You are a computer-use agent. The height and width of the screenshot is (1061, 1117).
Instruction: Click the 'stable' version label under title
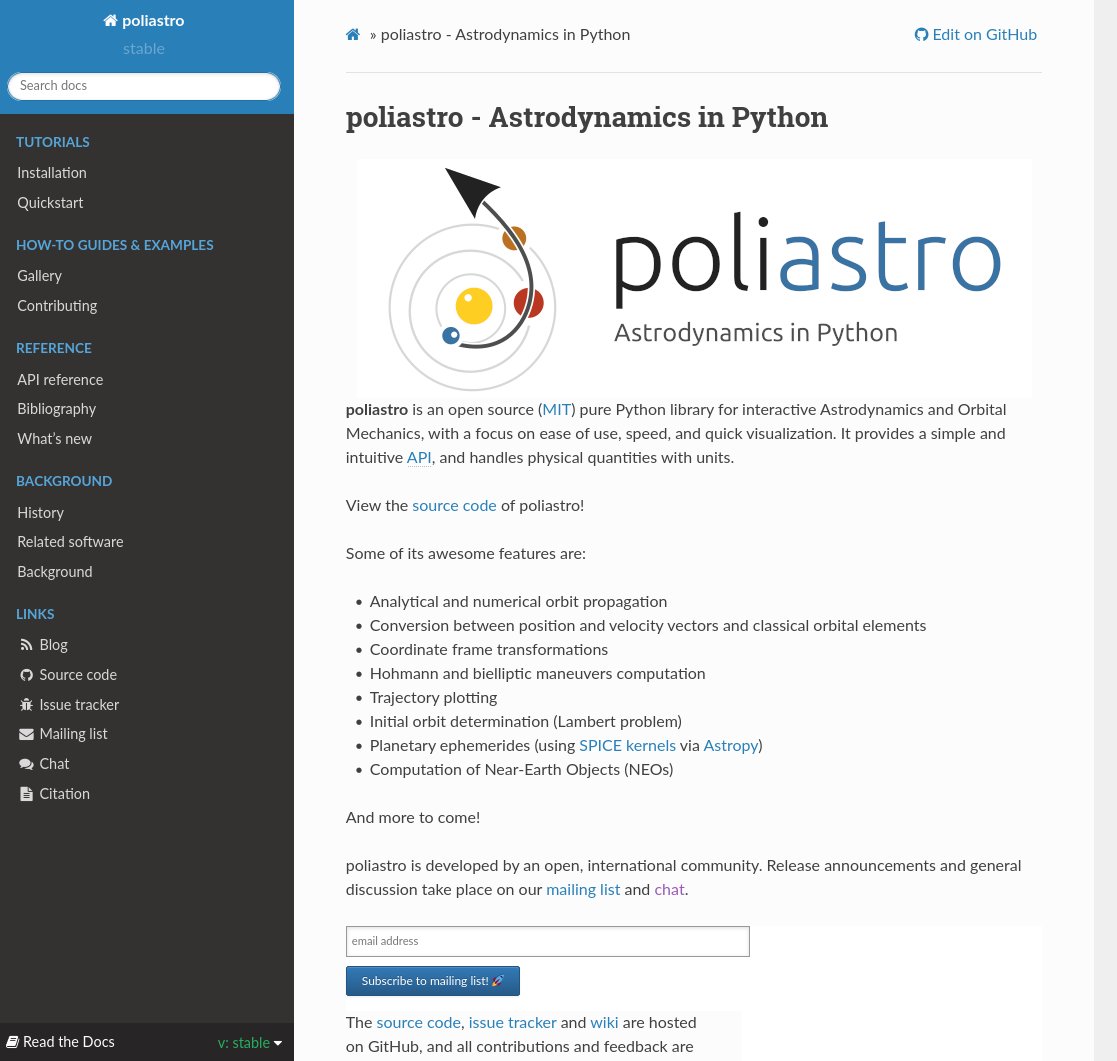point(144,49)
